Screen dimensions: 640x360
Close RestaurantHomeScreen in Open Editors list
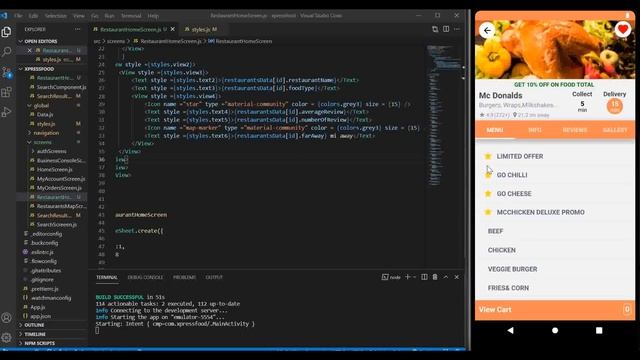click(29, 51)
